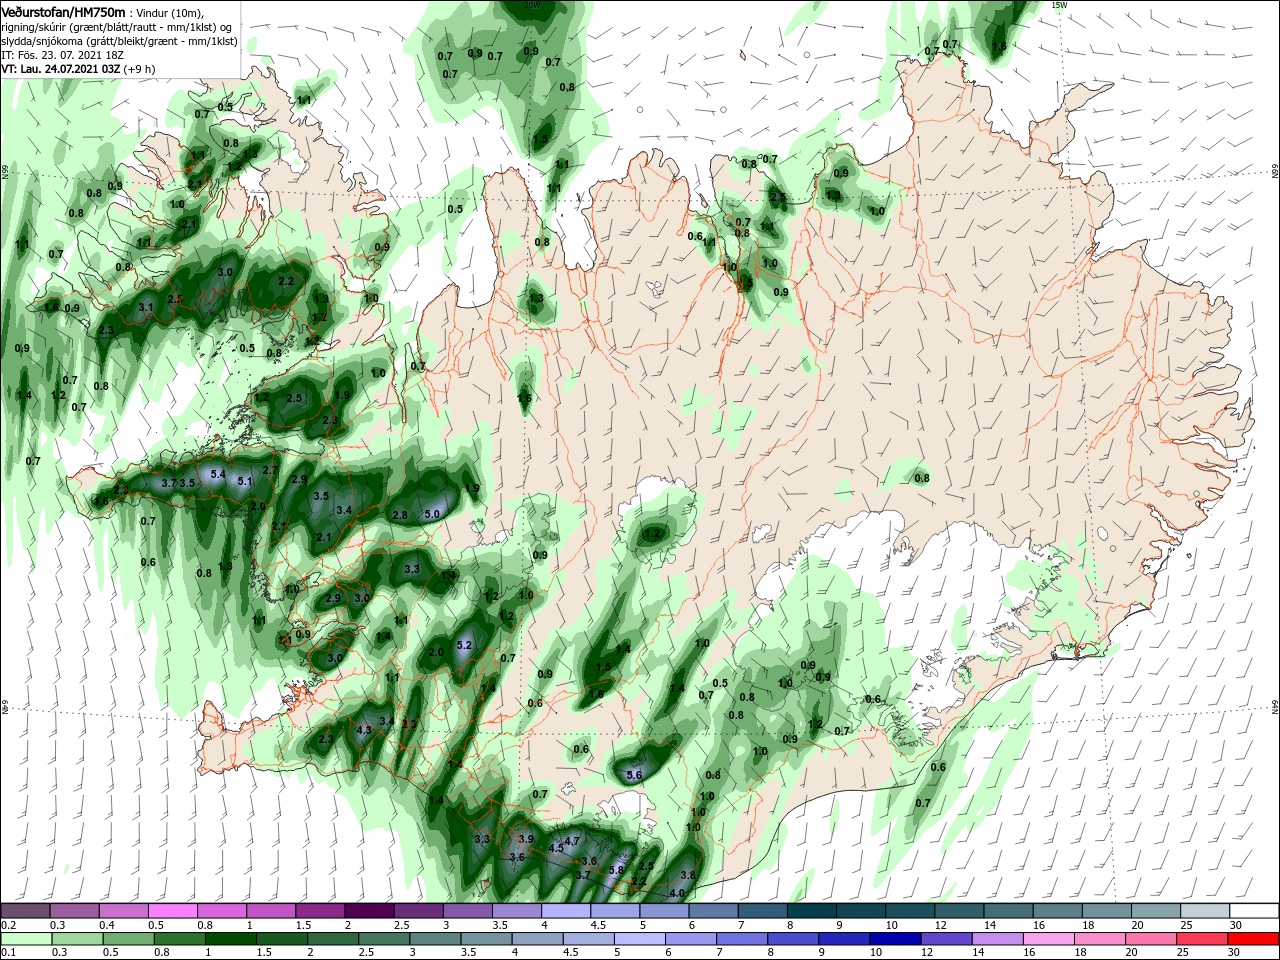1280x960 pixels.
Task: Click the 3.9 rainfall value on the map
Action: point(527,839)
